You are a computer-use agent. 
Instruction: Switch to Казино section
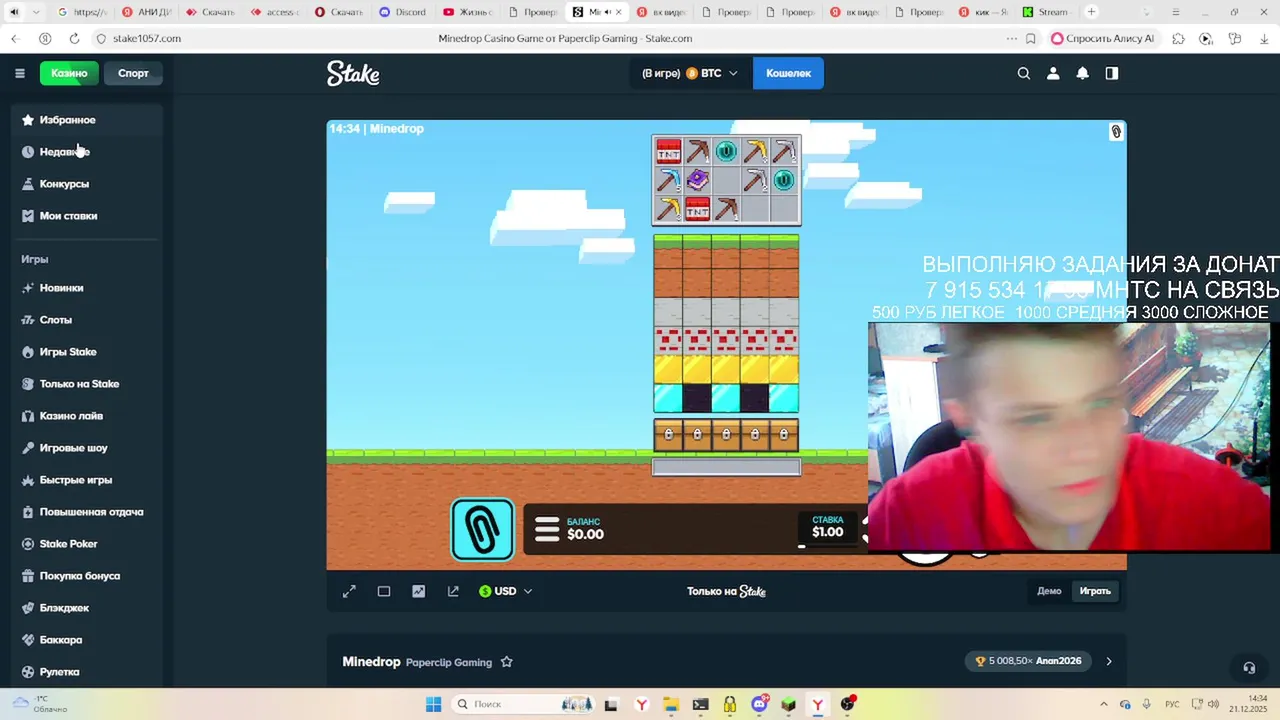point(69,73)
